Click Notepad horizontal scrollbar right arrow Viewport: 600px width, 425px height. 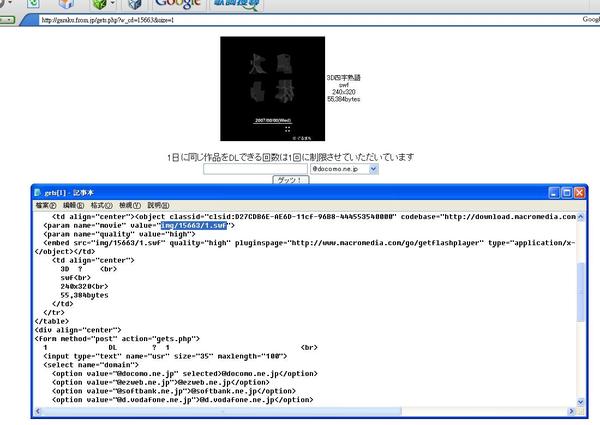(x=571, y=411)
